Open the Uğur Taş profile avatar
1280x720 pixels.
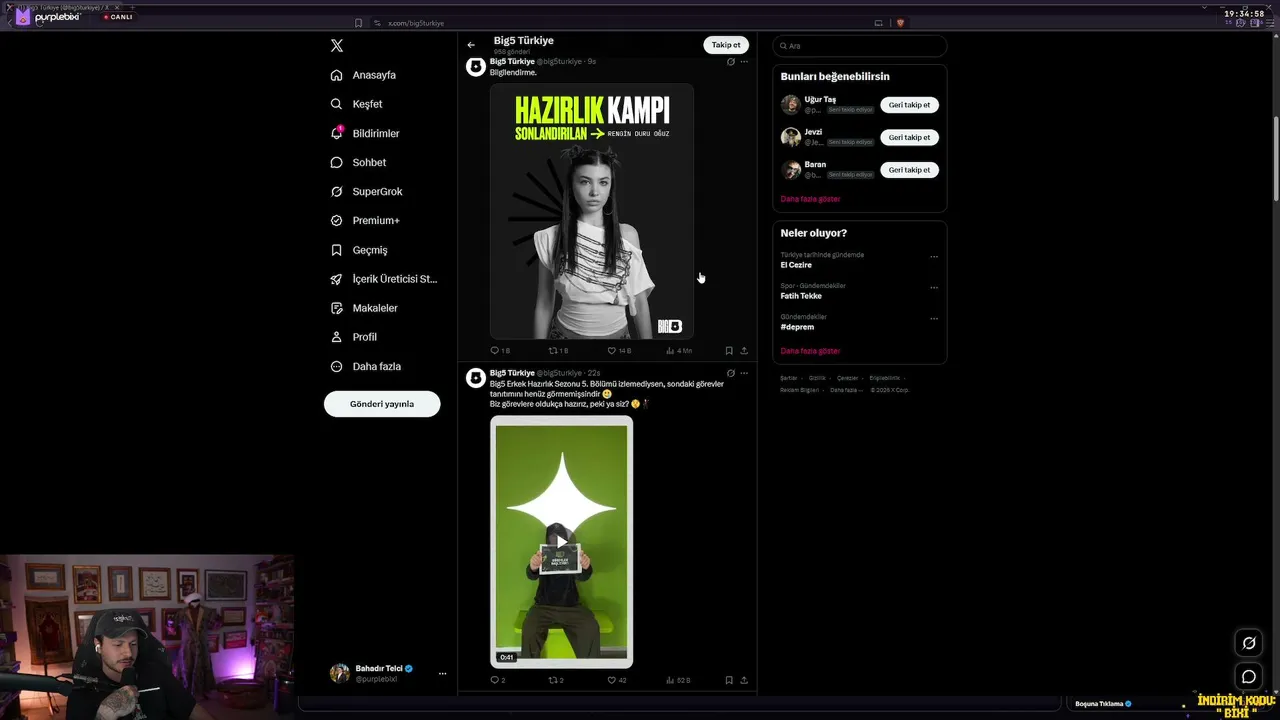click(x=791, y=105)
